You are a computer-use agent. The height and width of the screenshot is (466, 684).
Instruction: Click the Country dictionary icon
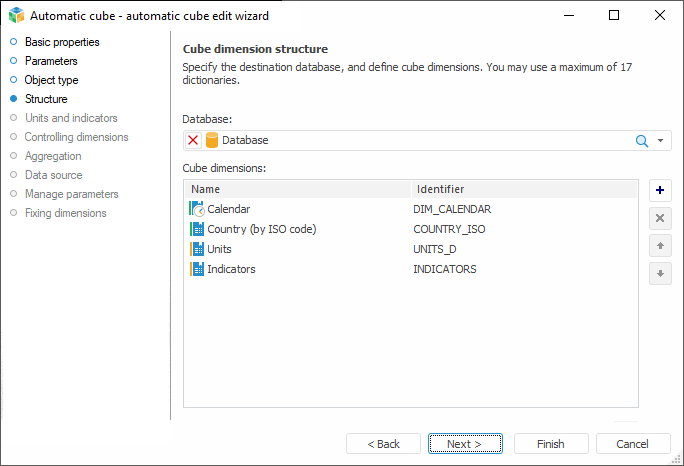pyautogui.click(x=196, y=229)
